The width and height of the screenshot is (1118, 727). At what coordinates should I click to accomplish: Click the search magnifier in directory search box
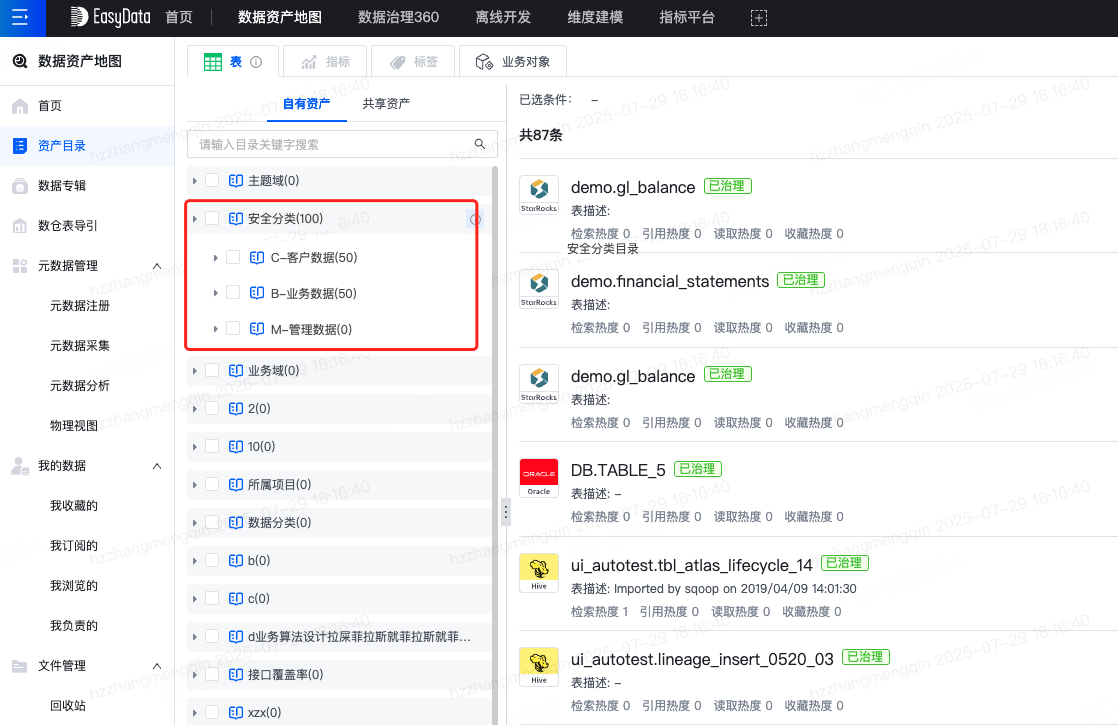click(480, 144)
